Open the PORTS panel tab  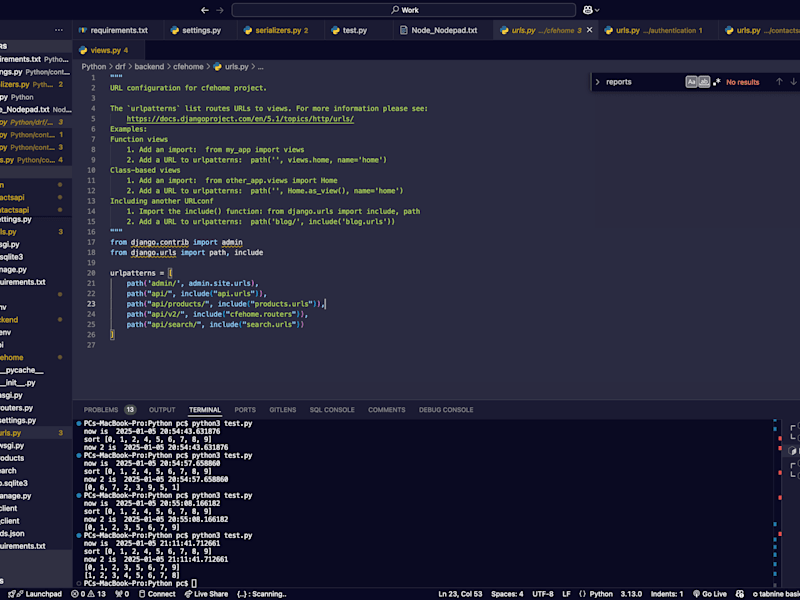(x=245, y=410)
